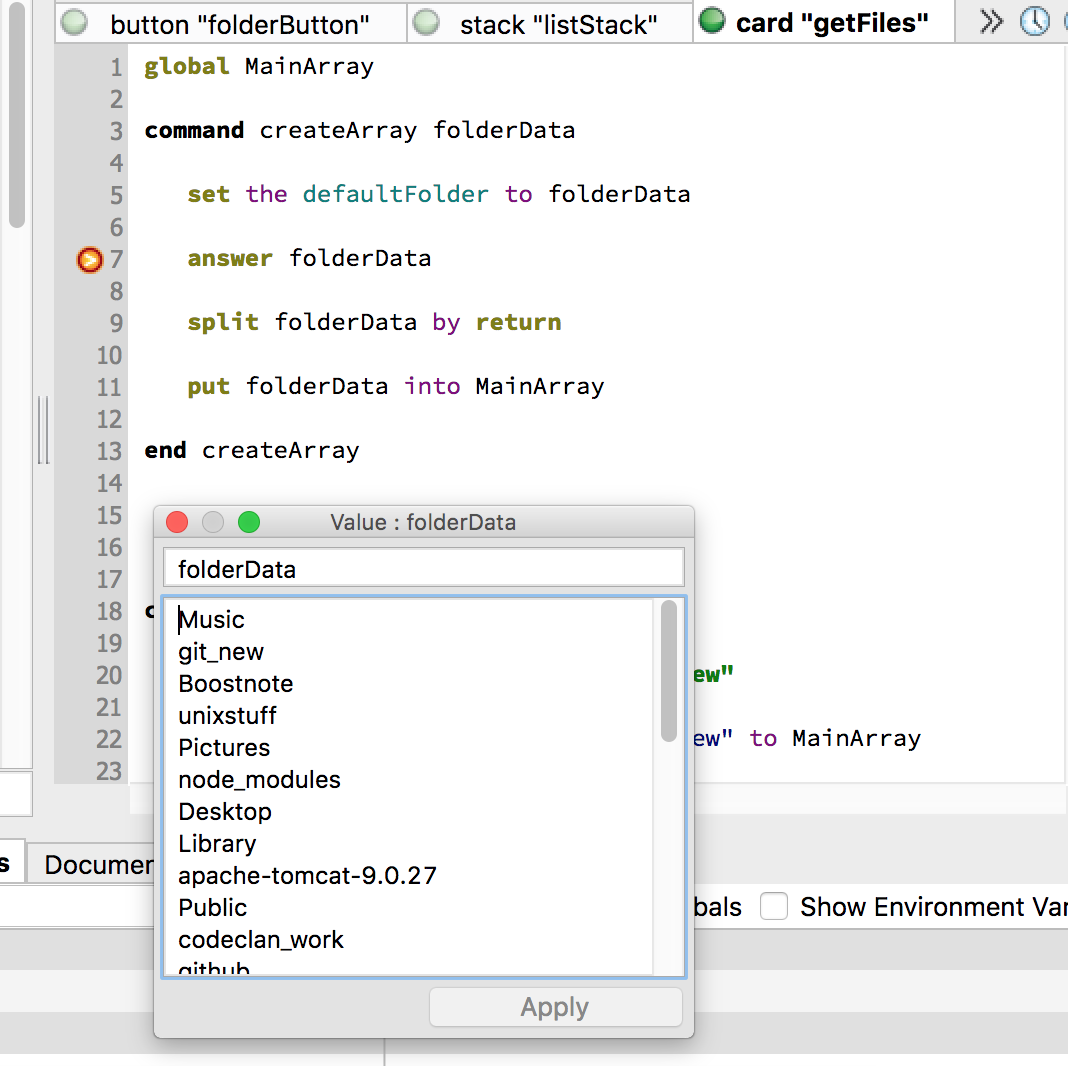Click the status dot on stack "listStack" tab

point(426,23)
